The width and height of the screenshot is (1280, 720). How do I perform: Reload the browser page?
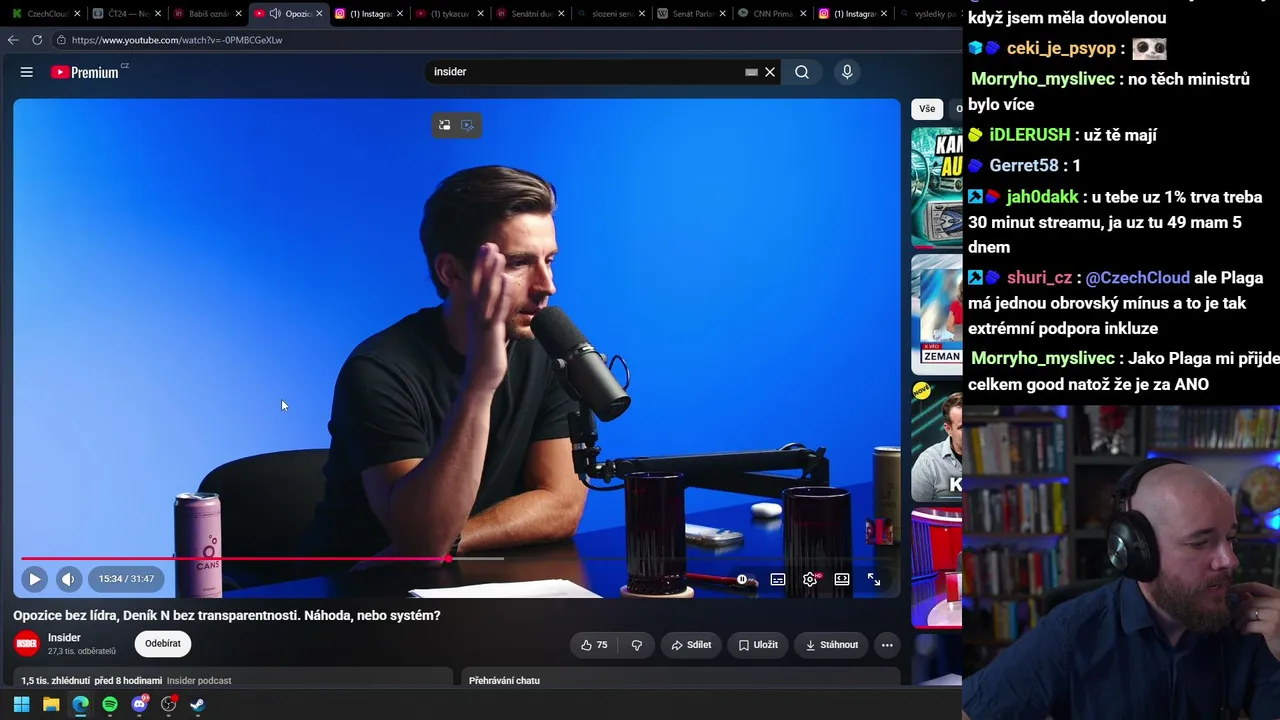pyautogui.click(x=37, y=40)
